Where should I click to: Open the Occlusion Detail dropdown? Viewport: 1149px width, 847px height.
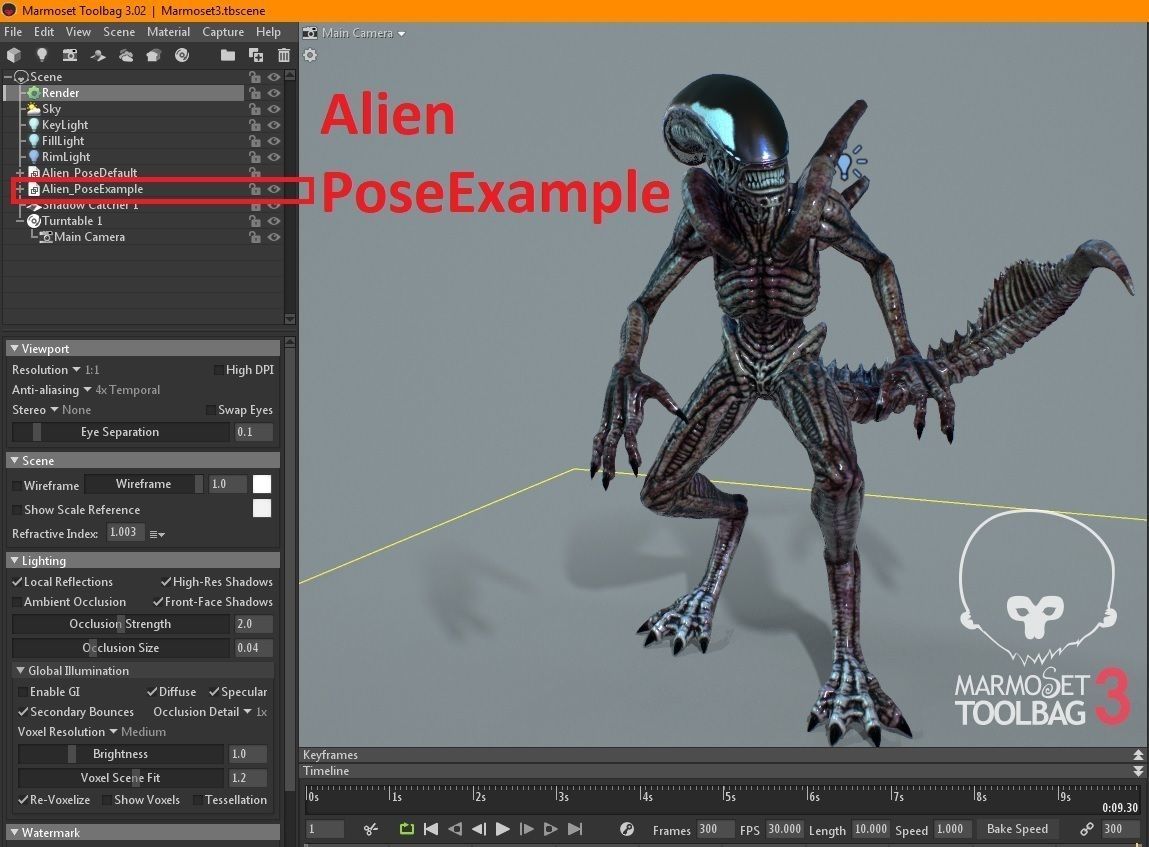247,711
